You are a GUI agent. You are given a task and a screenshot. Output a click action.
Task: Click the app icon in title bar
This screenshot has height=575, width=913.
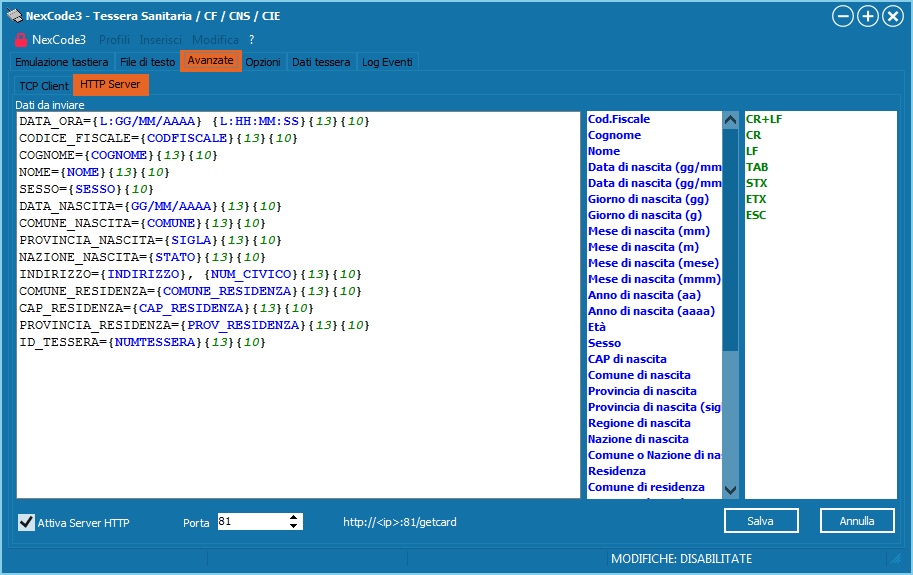[x=14, y=15]
